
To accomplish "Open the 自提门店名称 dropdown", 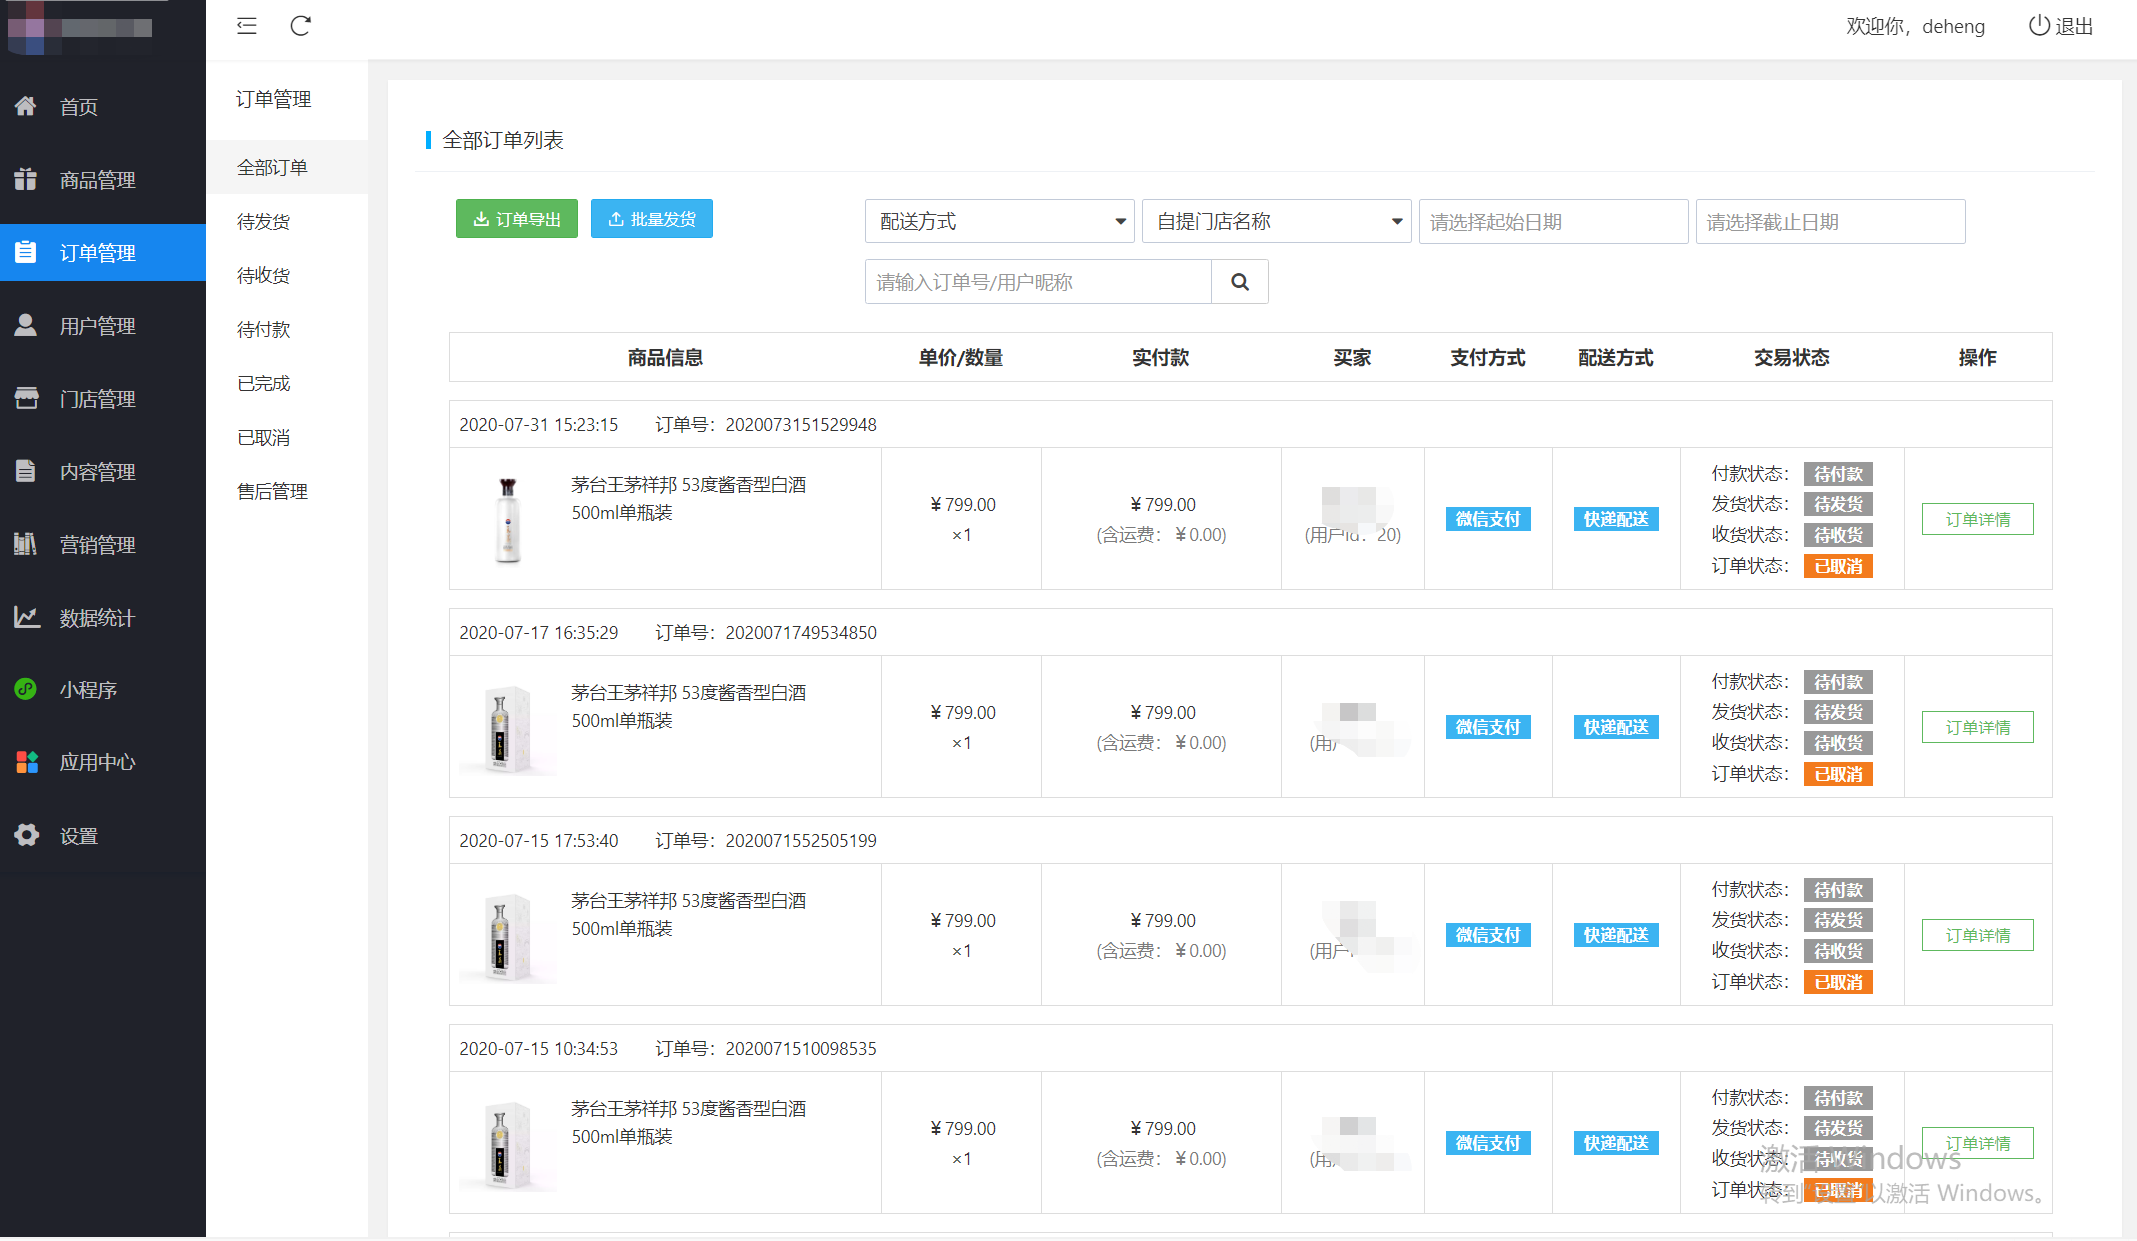I will click(x=1276, y=221).
